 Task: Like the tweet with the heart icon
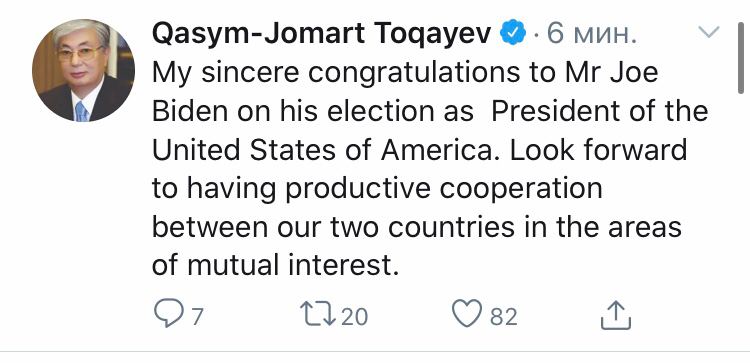[x=467, y=314]
